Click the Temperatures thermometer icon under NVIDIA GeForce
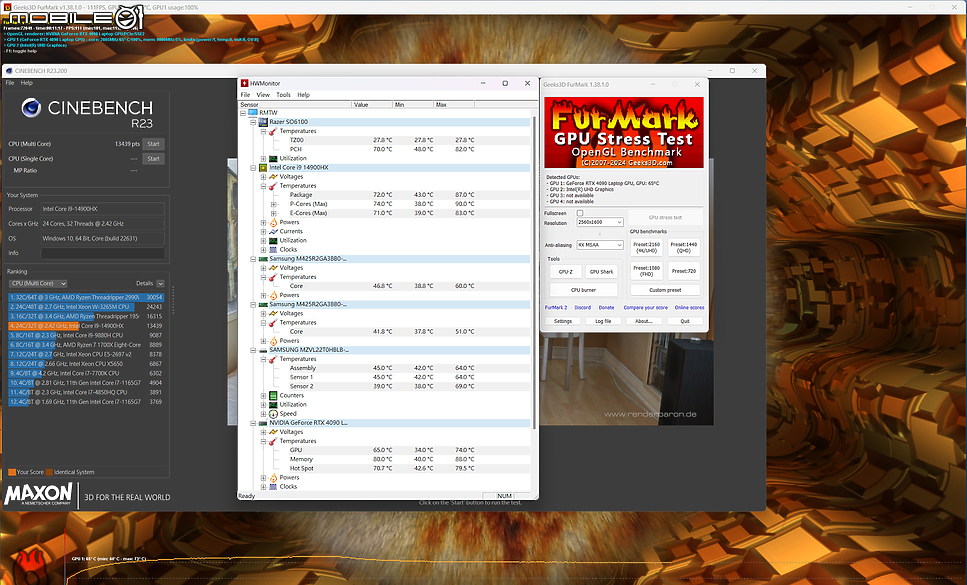The image size is (967, 585). (x=273, y=441)
